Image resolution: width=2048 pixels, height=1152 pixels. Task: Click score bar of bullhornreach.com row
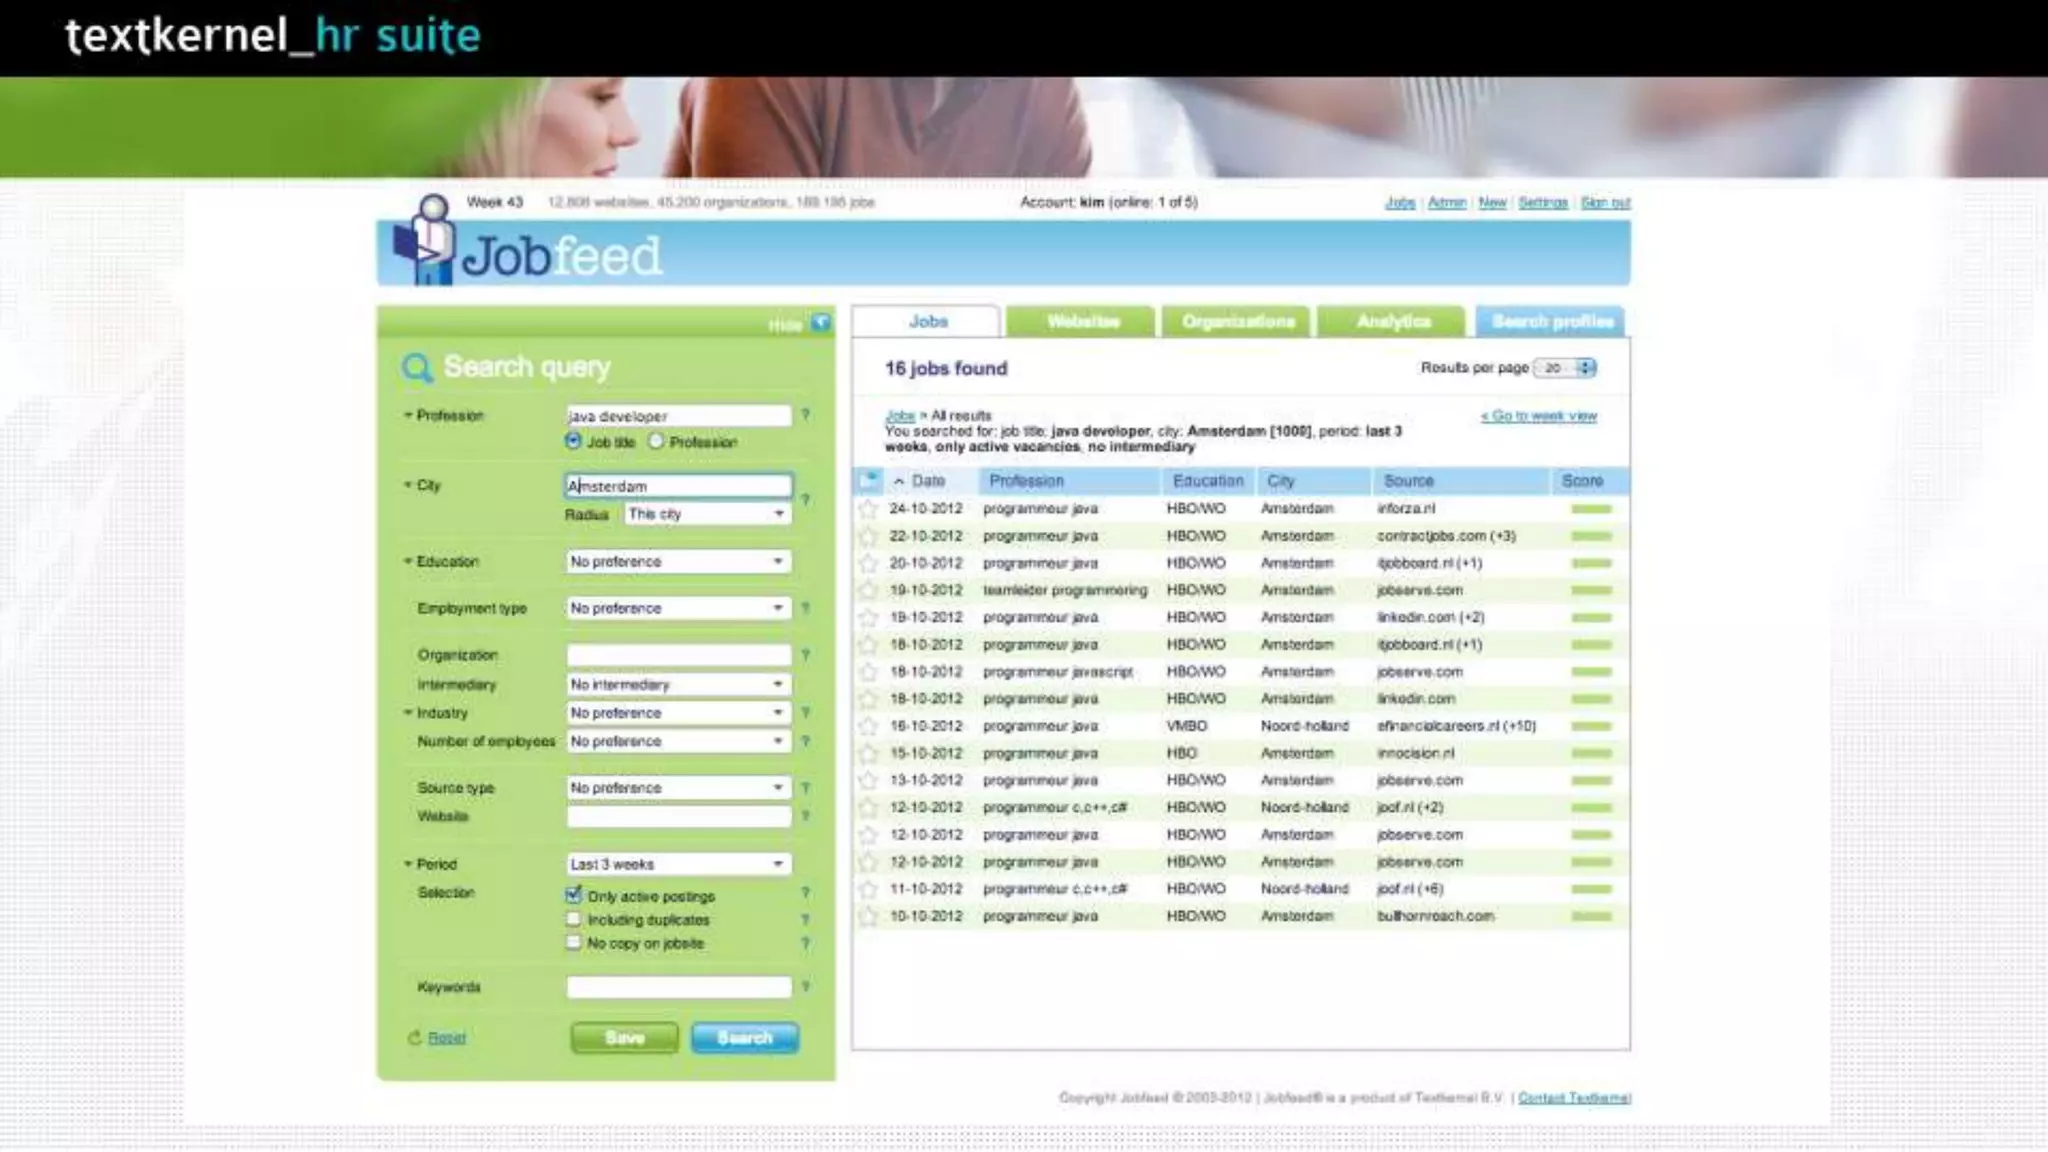pos(1591,916)
